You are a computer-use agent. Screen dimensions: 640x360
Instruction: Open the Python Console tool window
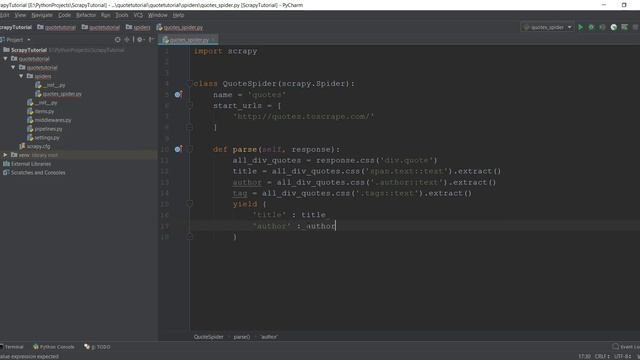click(x=53, y=347)
